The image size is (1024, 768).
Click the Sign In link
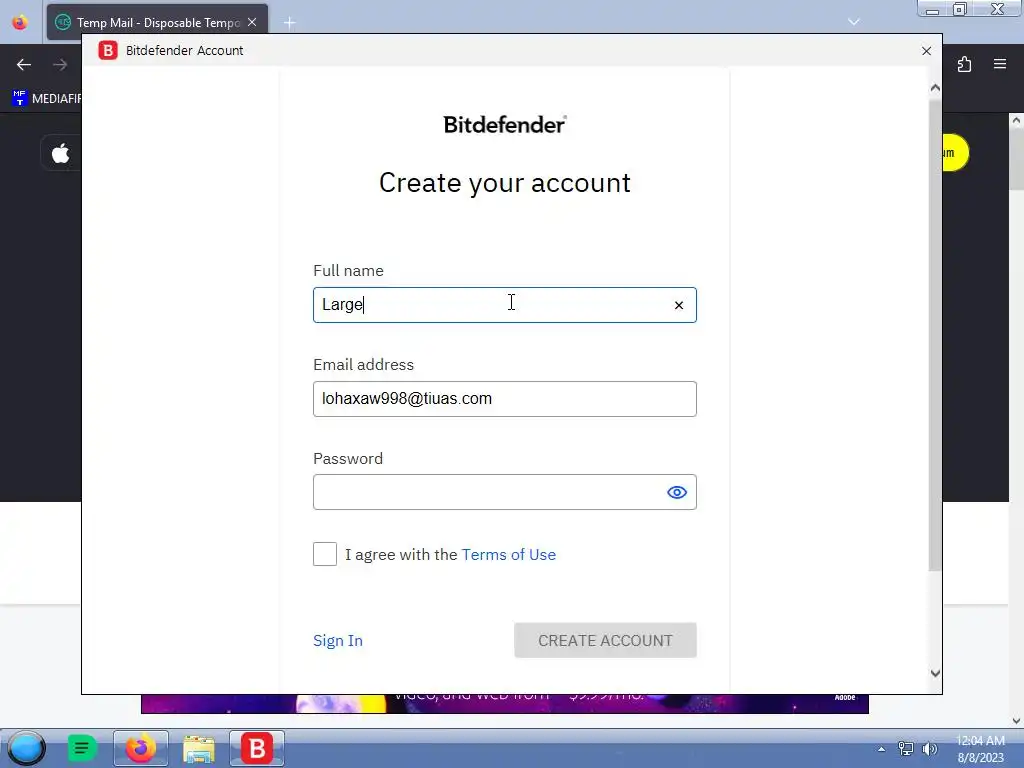[338, 641]
